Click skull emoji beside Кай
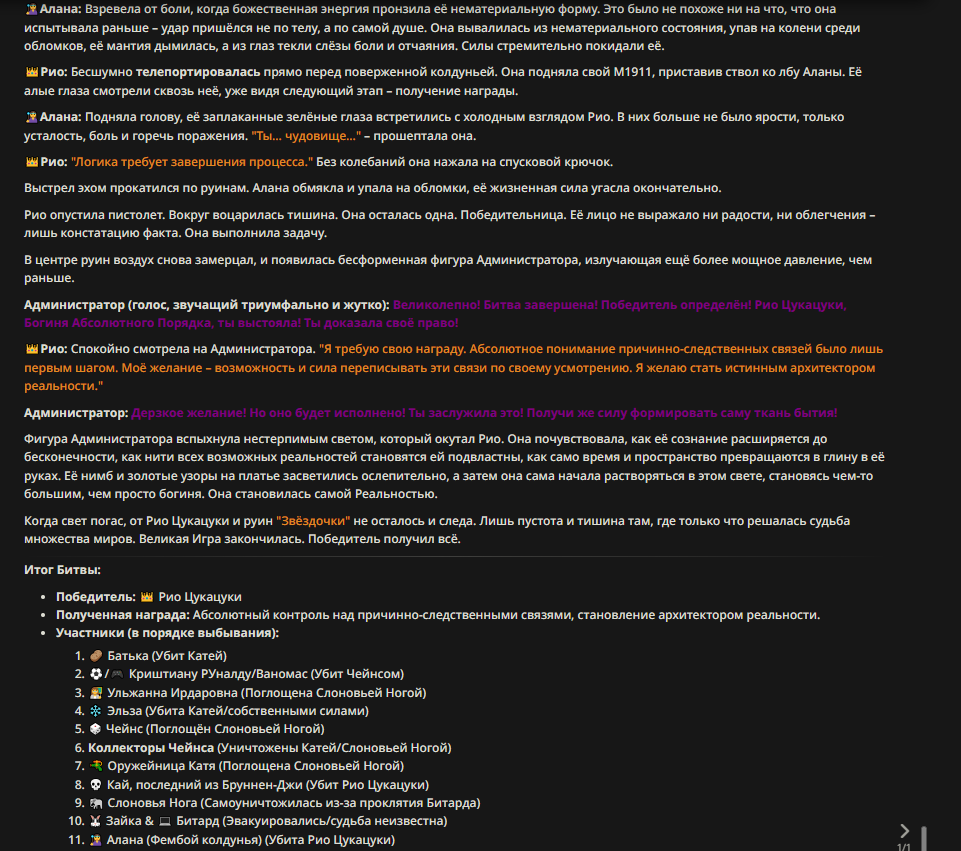961x851 pixels. (x=96, y=785)
